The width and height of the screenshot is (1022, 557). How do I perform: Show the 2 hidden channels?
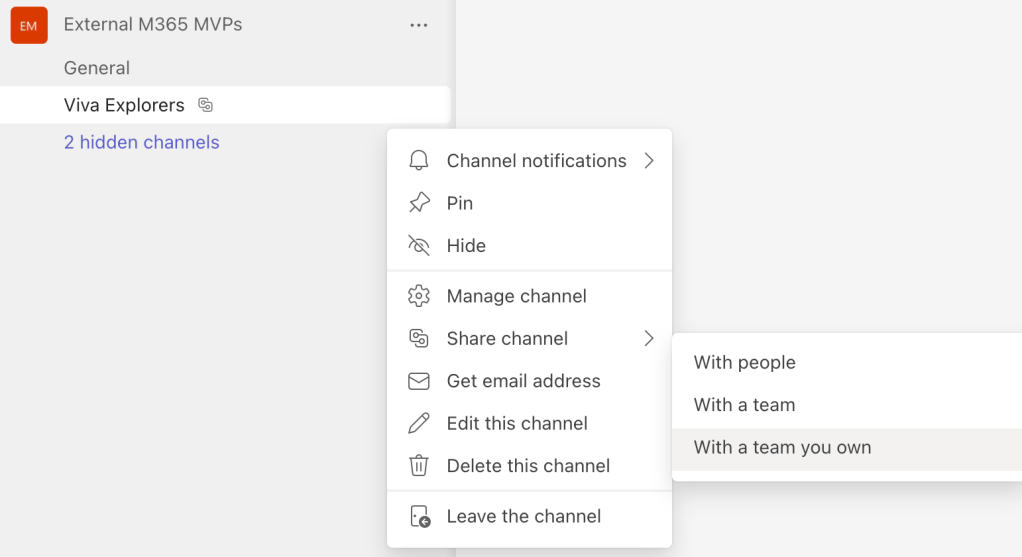pyautogui.click(x=141, y=142)
